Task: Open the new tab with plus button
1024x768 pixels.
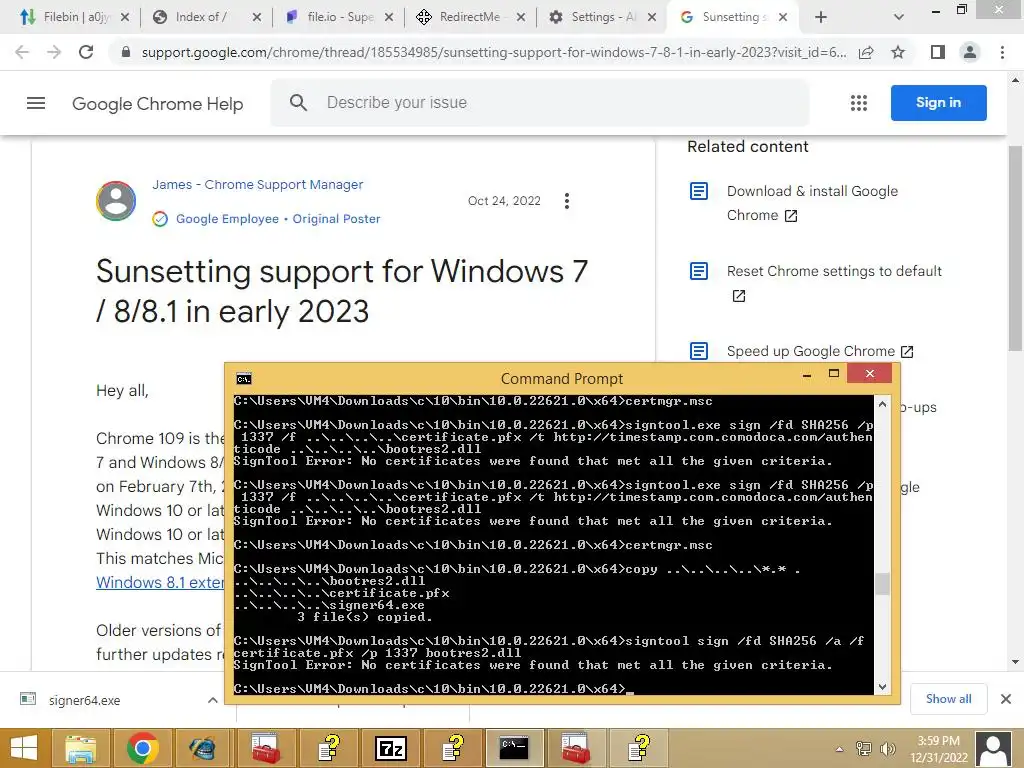Action: click(821, 17)
